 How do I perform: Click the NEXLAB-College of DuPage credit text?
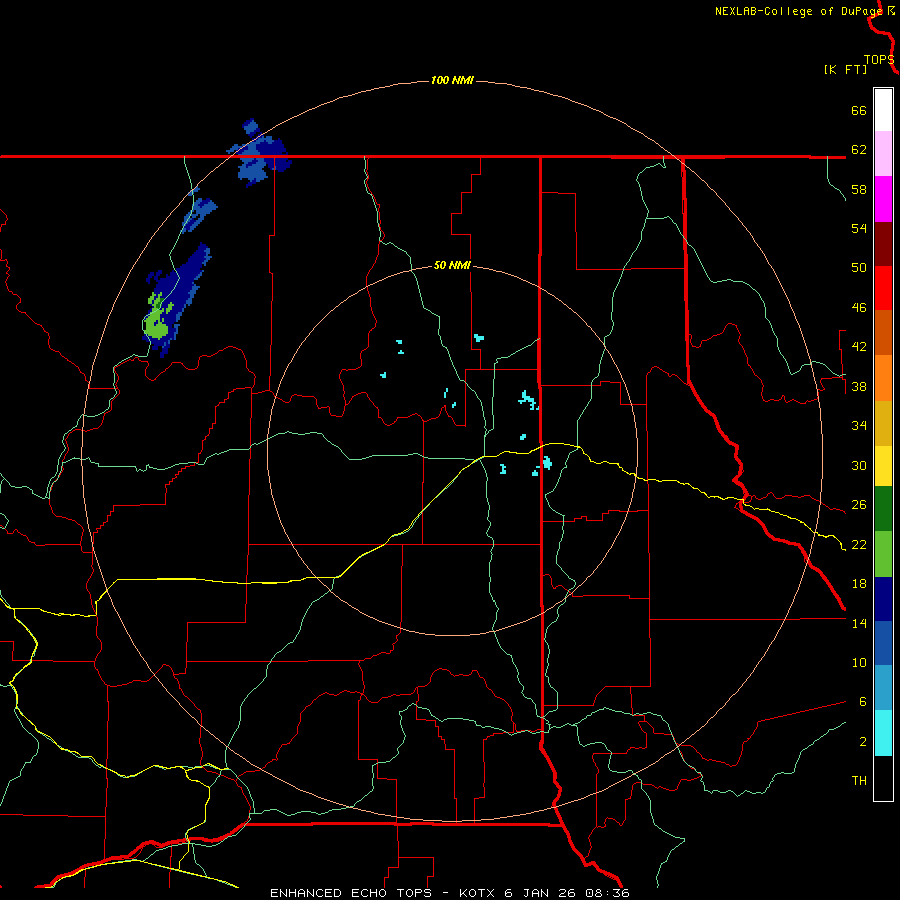tap(799, 11)
